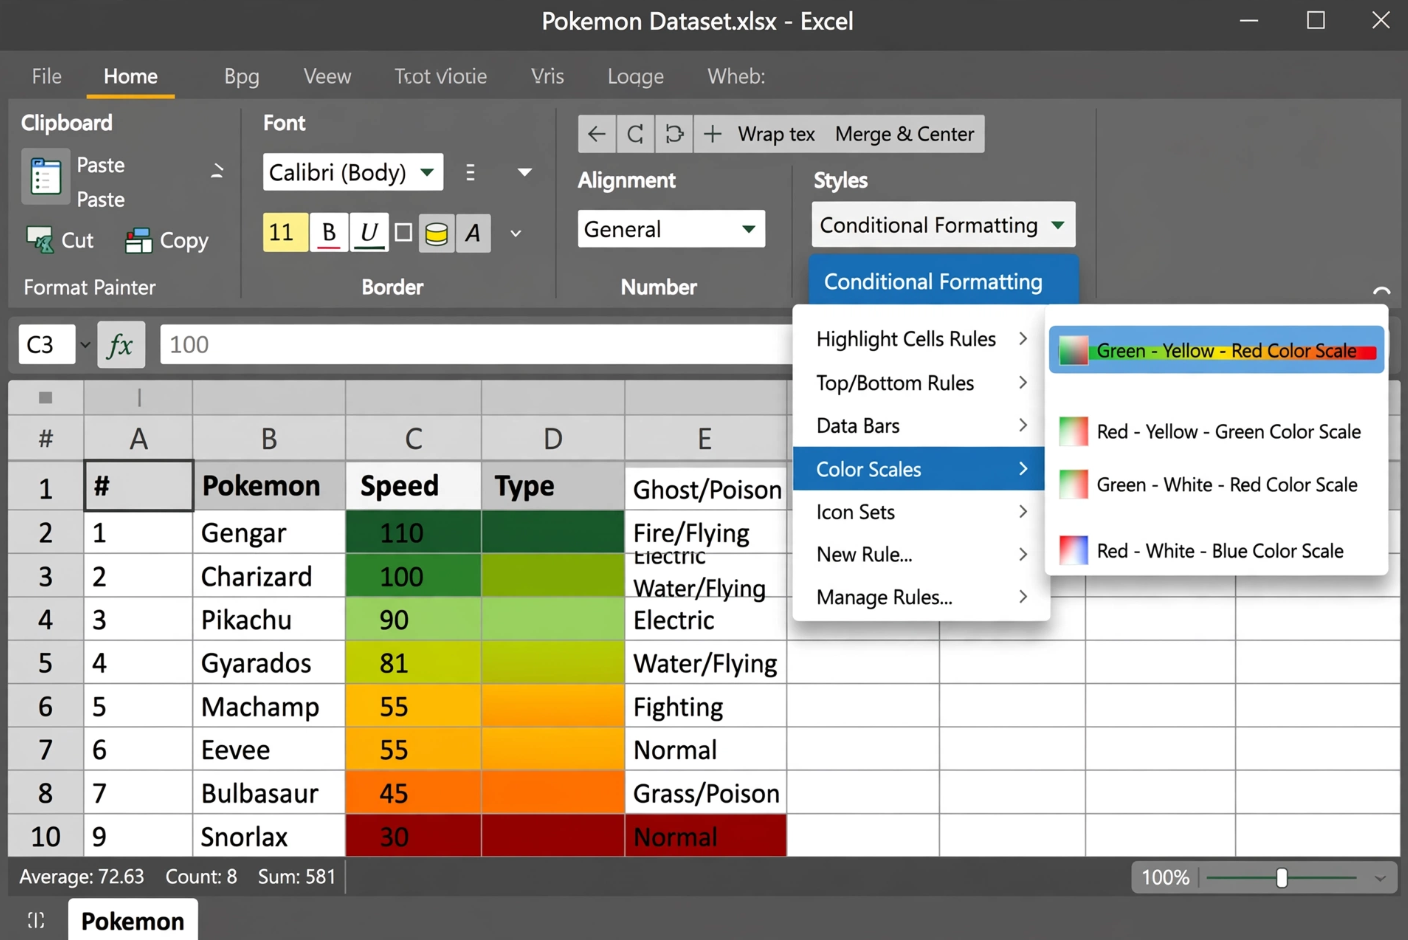The width and height of the screenshot is (1408, 940).
Task: Open the File tab
Action: [x=46, y=76]
